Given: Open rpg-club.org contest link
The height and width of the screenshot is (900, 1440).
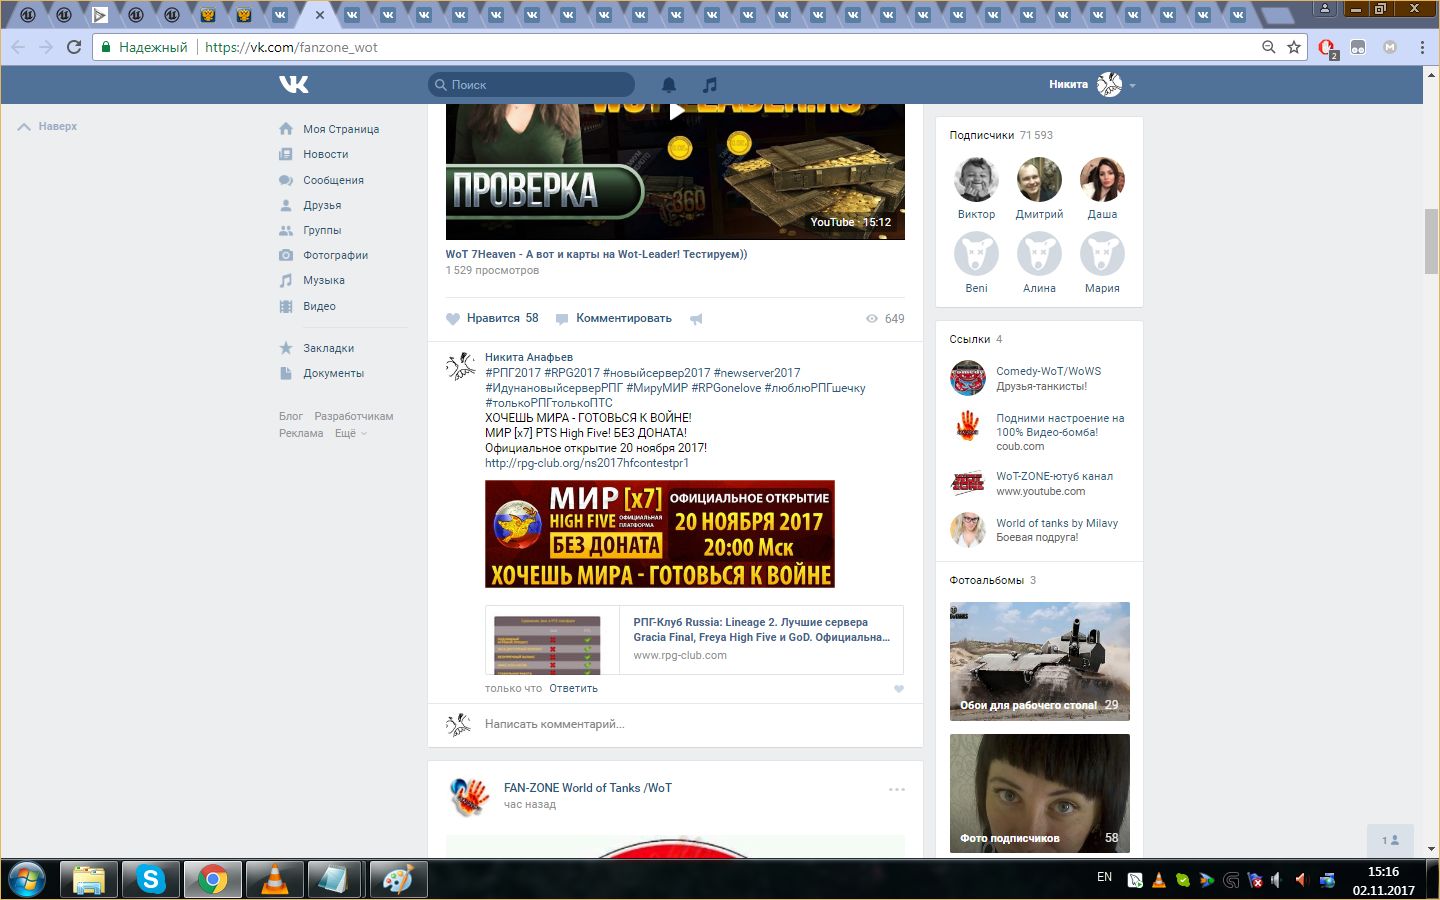Looking at the screenshot, I should coord(587,463).
